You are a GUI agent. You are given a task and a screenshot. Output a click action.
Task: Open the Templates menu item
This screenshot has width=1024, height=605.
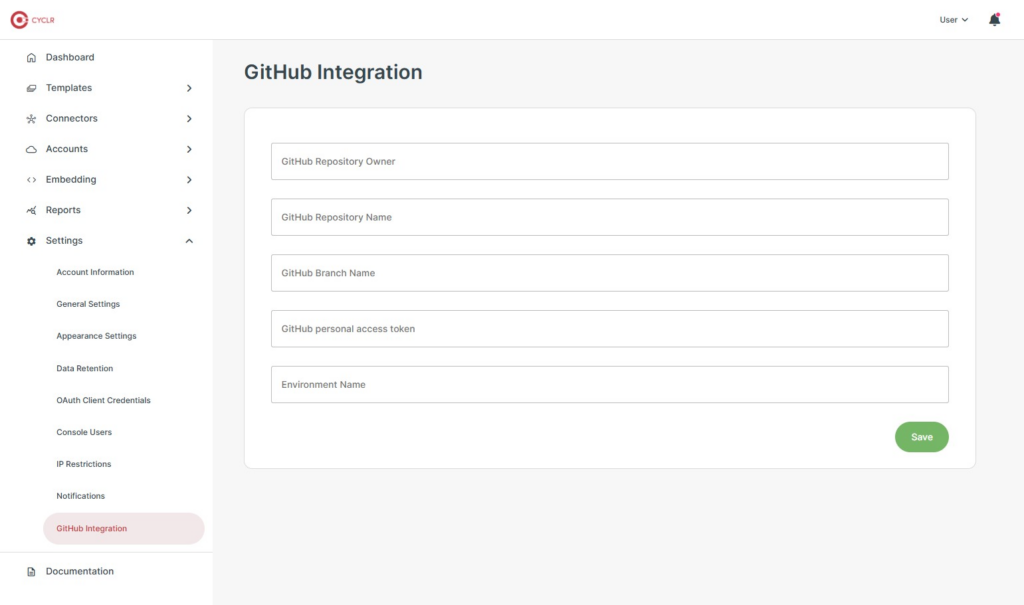coord(69,88)
